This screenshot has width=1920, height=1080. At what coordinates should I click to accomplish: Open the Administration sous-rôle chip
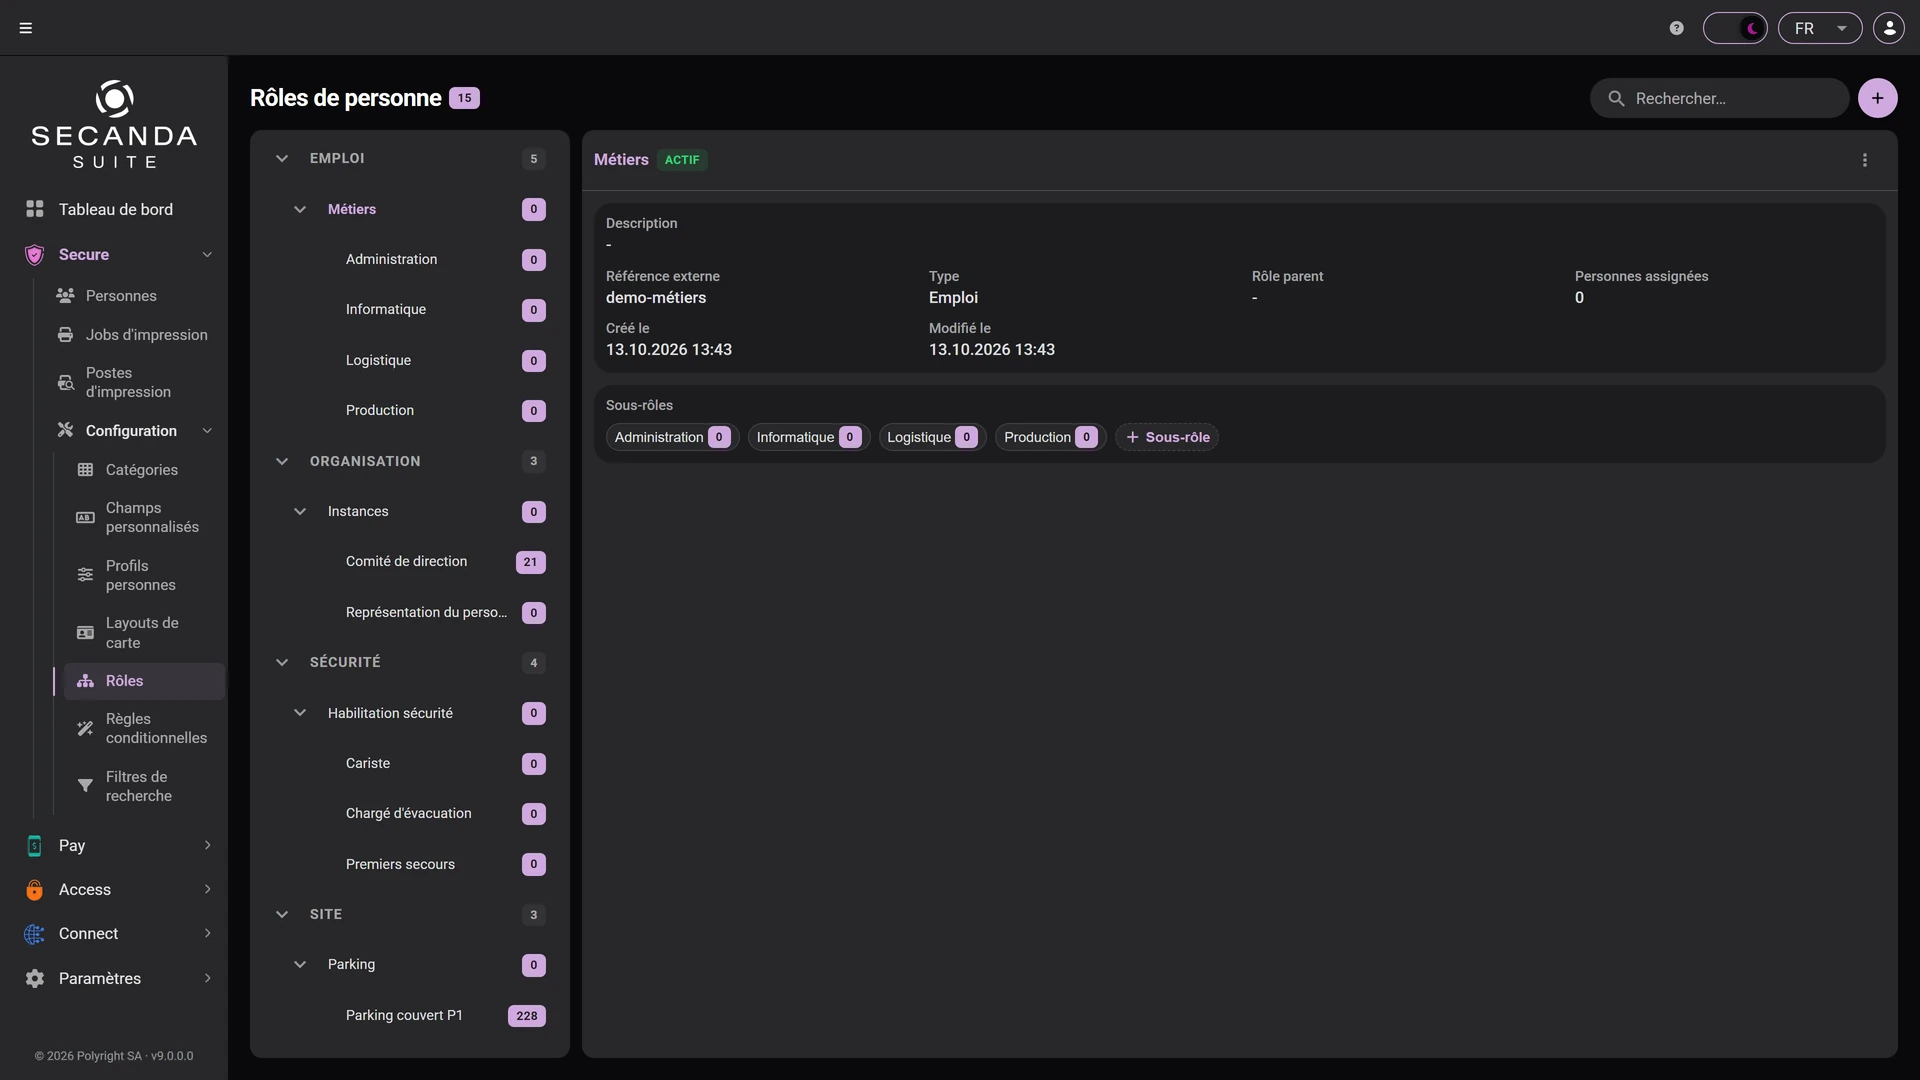pos(672,437)
